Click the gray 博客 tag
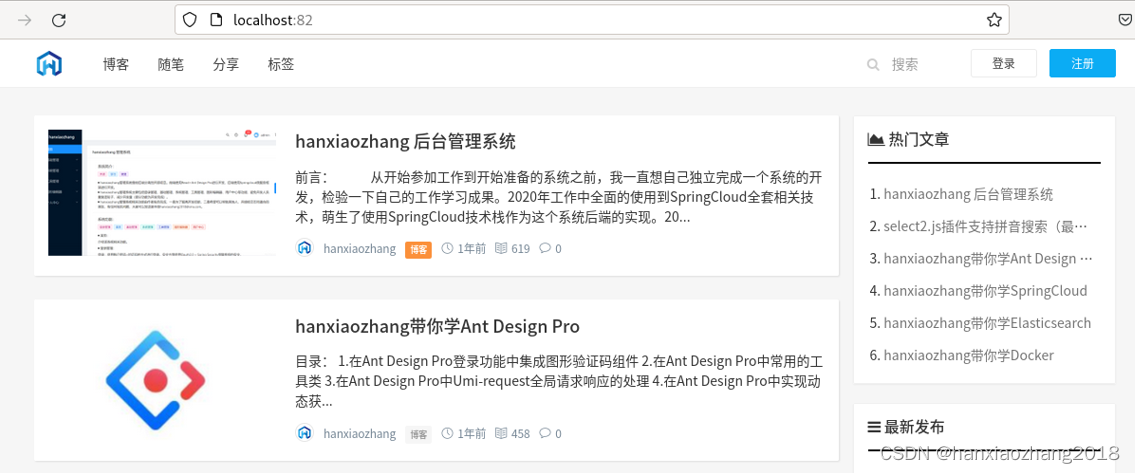 tap(418, 434)
